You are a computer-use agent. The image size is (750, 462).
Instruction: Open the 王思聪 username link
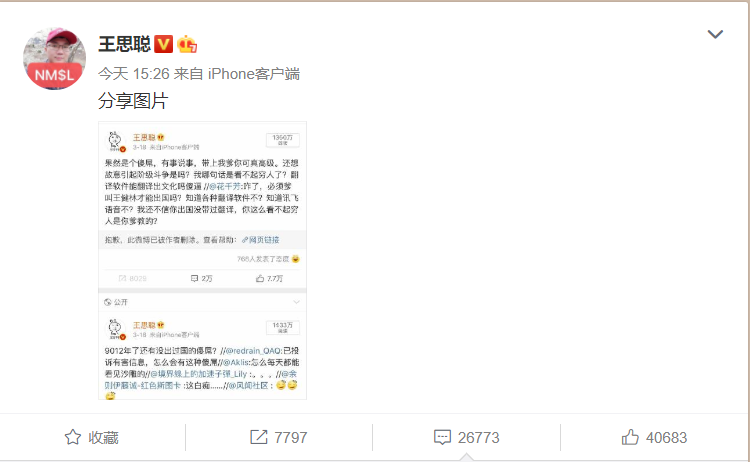(124, 44)
